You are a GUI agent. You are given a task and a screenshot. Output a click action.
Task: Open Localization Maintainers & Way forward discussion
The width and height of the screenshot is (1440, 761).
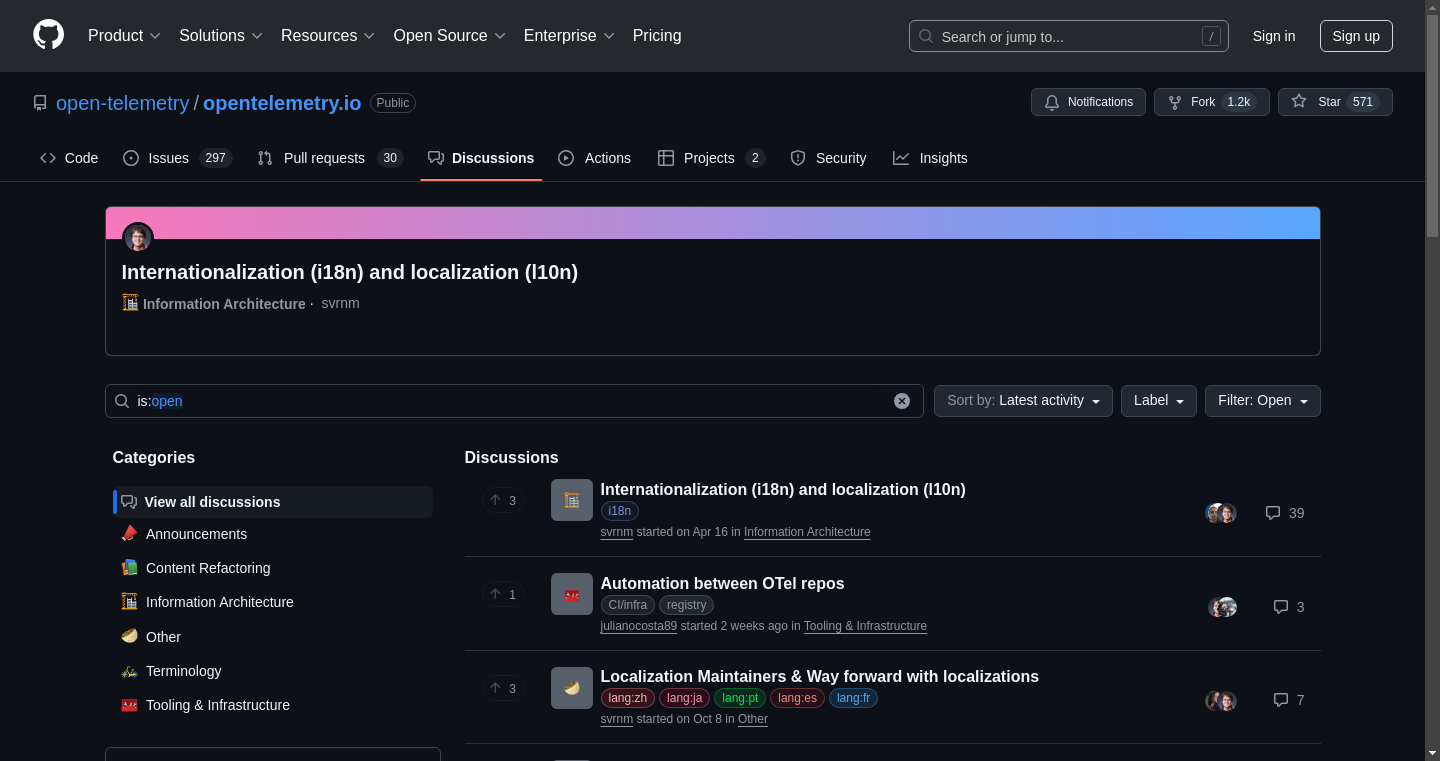[819, 676]
